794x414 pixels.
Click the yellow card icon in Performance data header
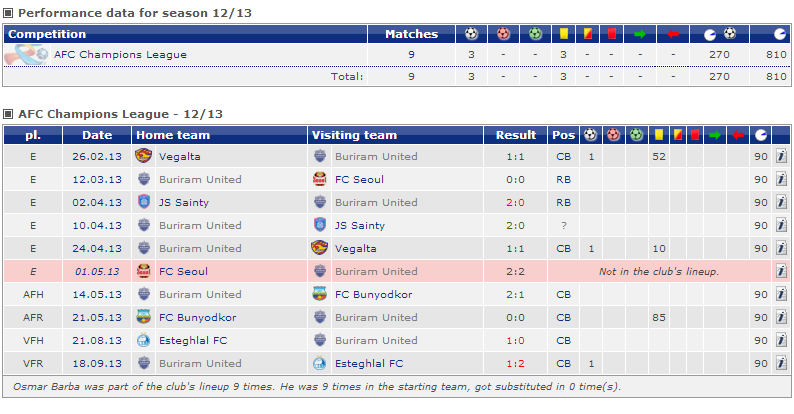tap(564, 34)
